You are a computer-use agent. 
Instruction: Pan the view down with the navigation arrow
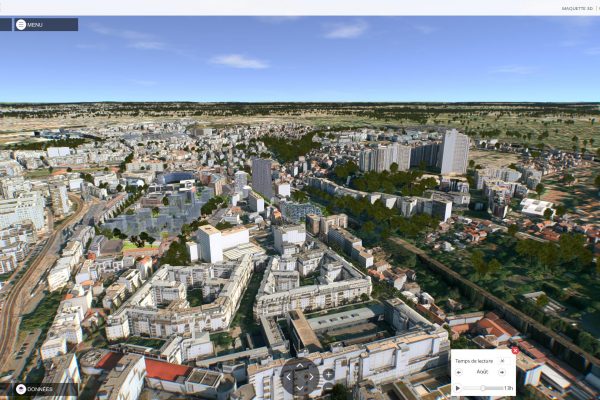pyautogui.click(x=300, y=389)
